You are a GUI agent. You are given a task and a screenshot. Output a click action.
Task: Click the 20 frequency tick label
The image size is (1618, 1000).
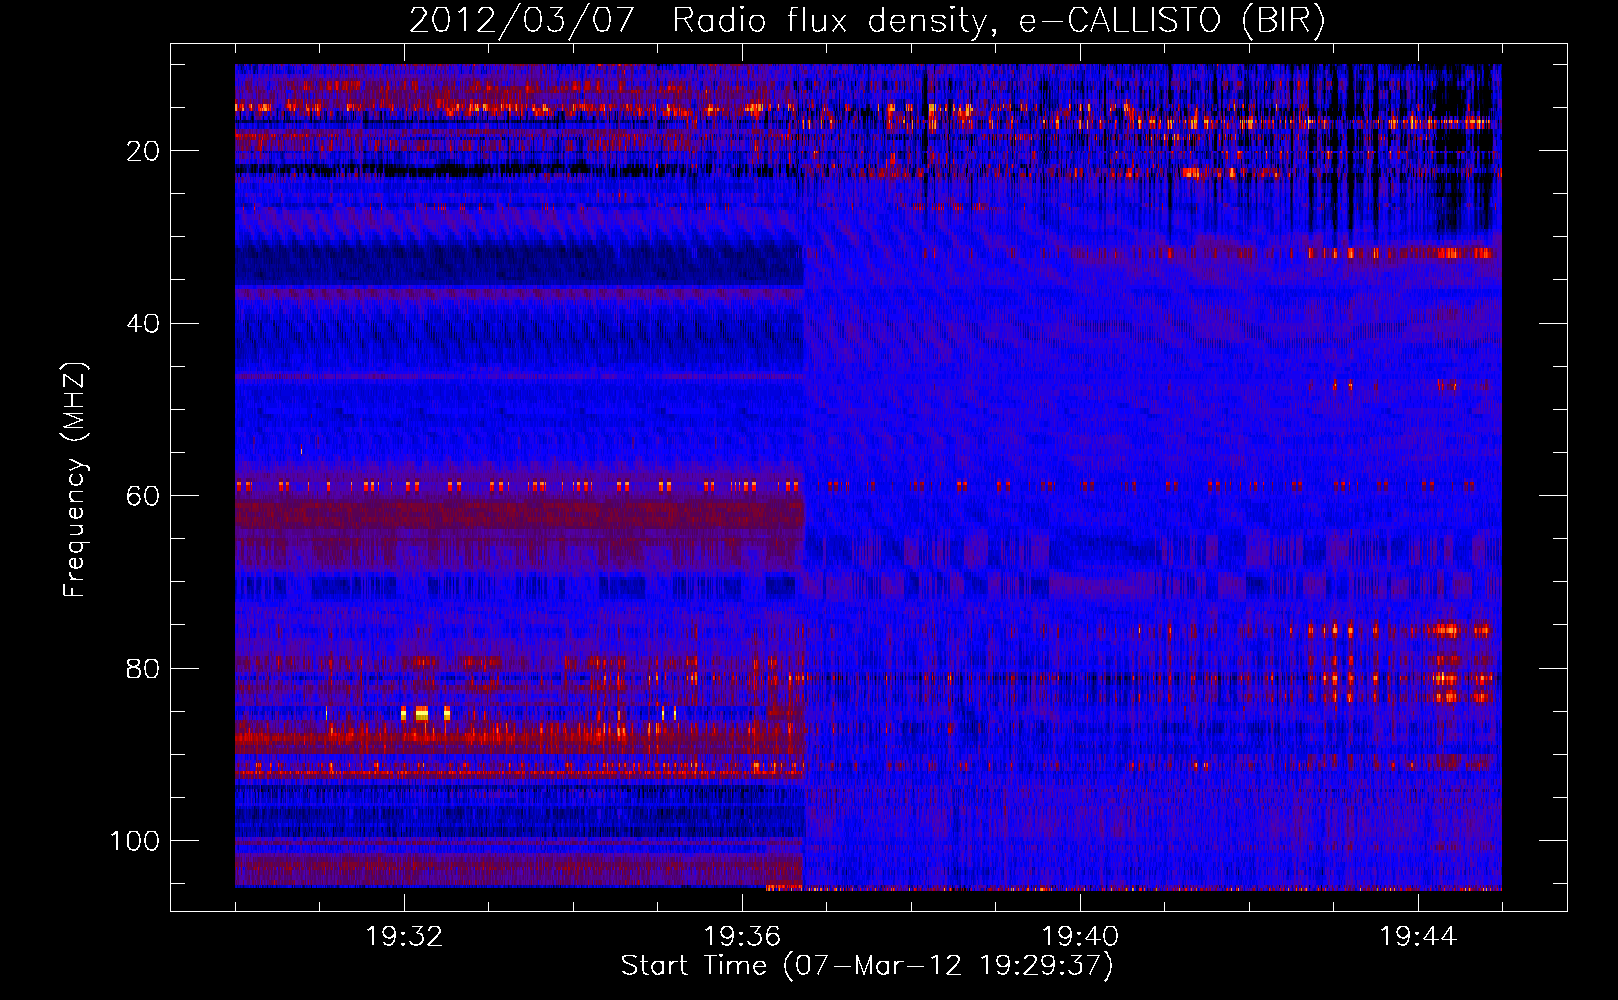pos(143,151)
